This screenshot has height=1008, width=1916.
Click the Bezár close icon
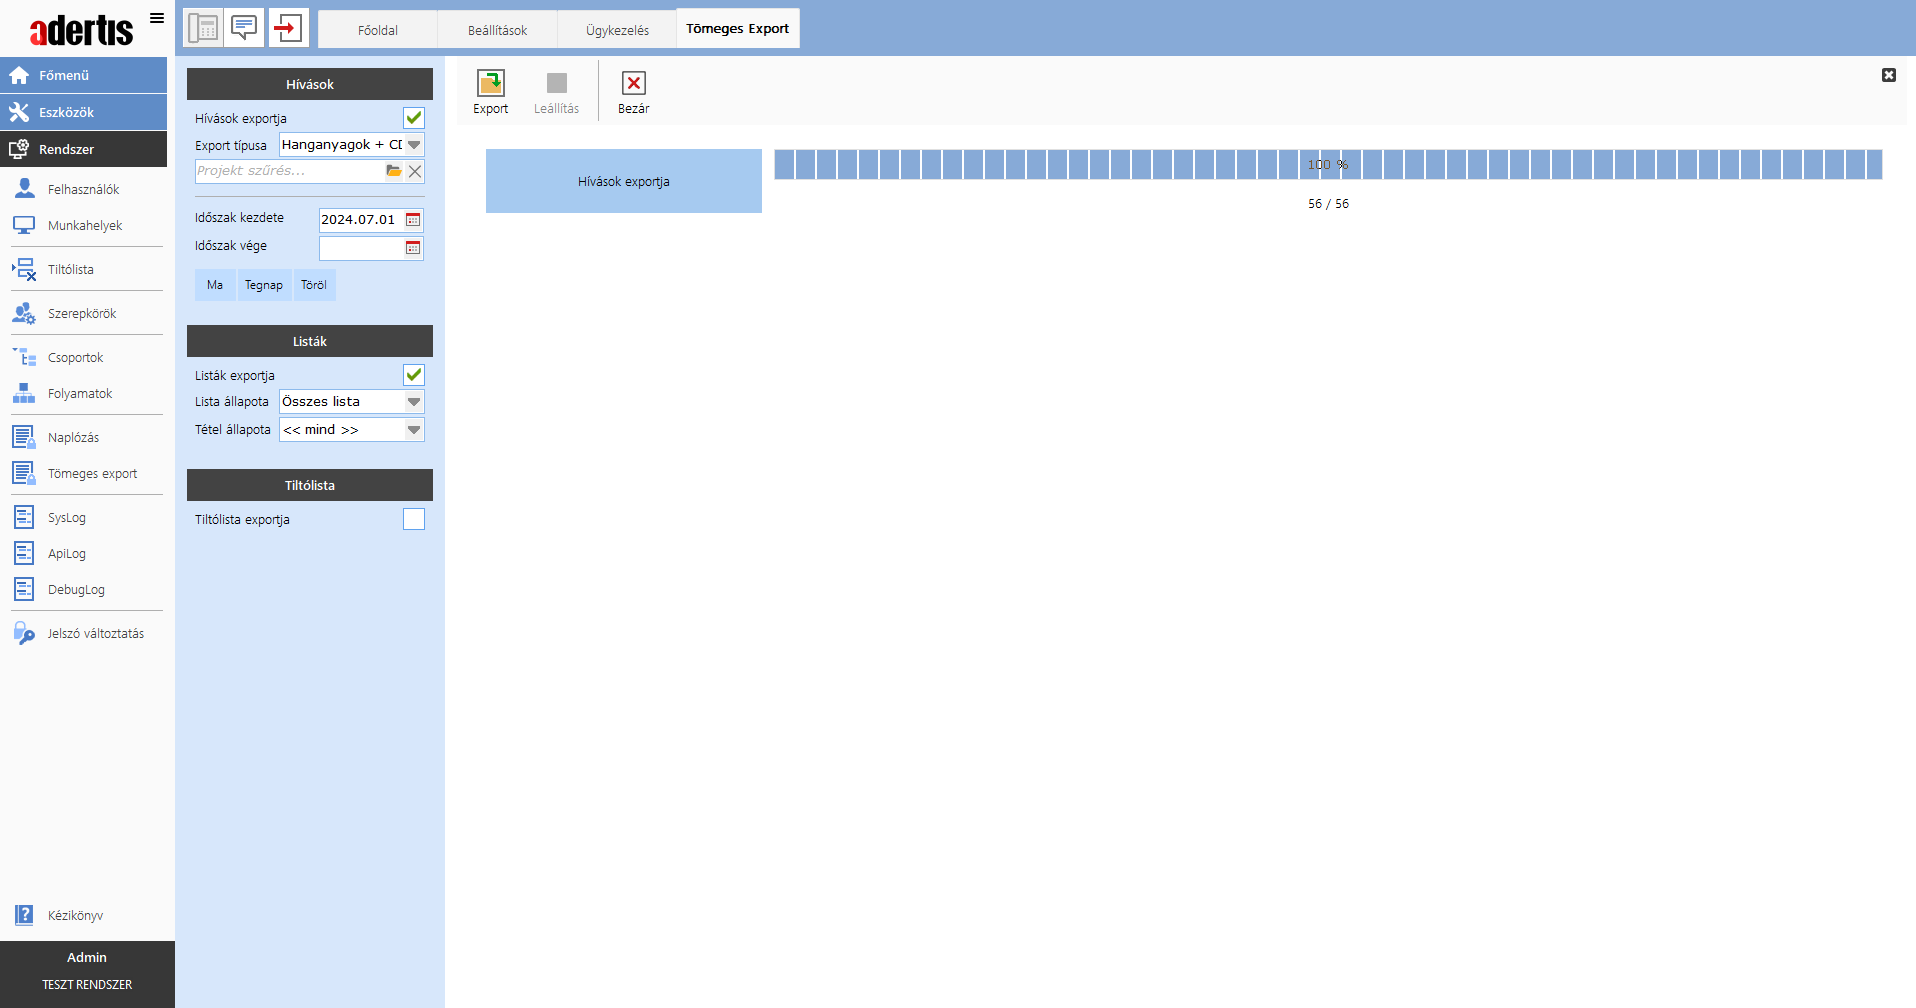click(633, 84)
